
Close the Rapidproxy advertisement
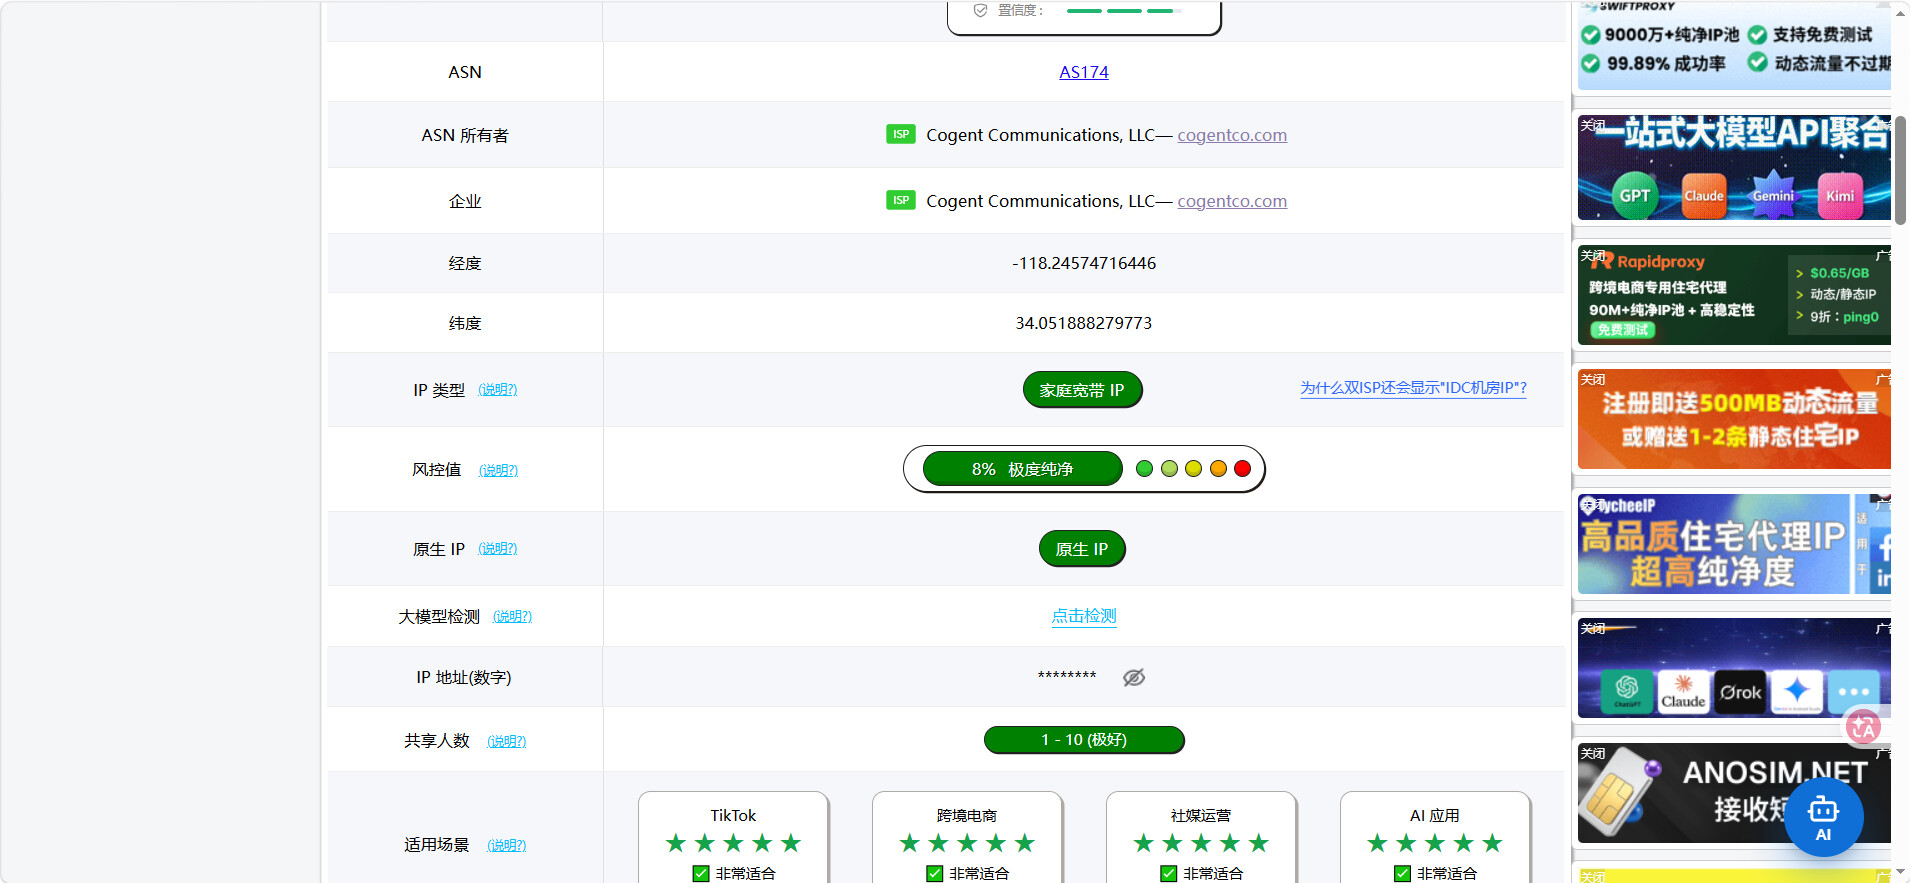tap(1593, 255)
